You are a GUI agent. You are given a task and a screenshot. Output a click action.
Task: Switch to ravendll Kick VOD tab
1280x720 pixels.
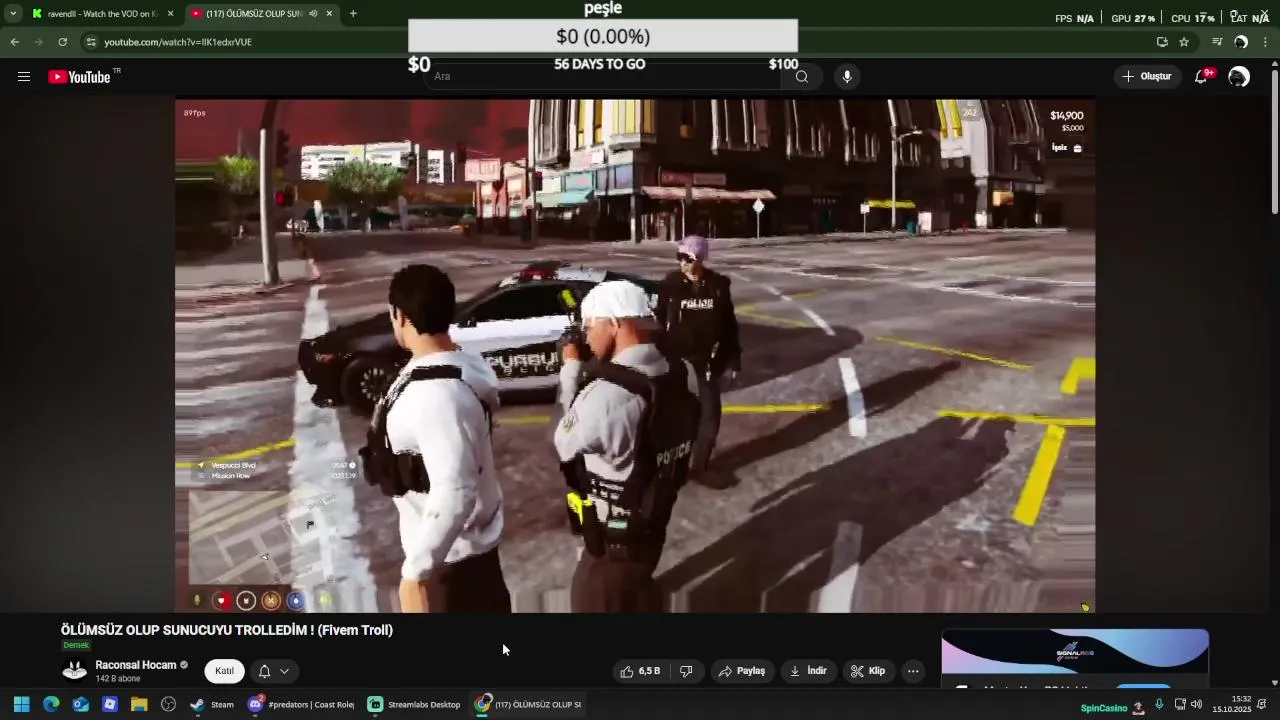(x=96, y=14)
